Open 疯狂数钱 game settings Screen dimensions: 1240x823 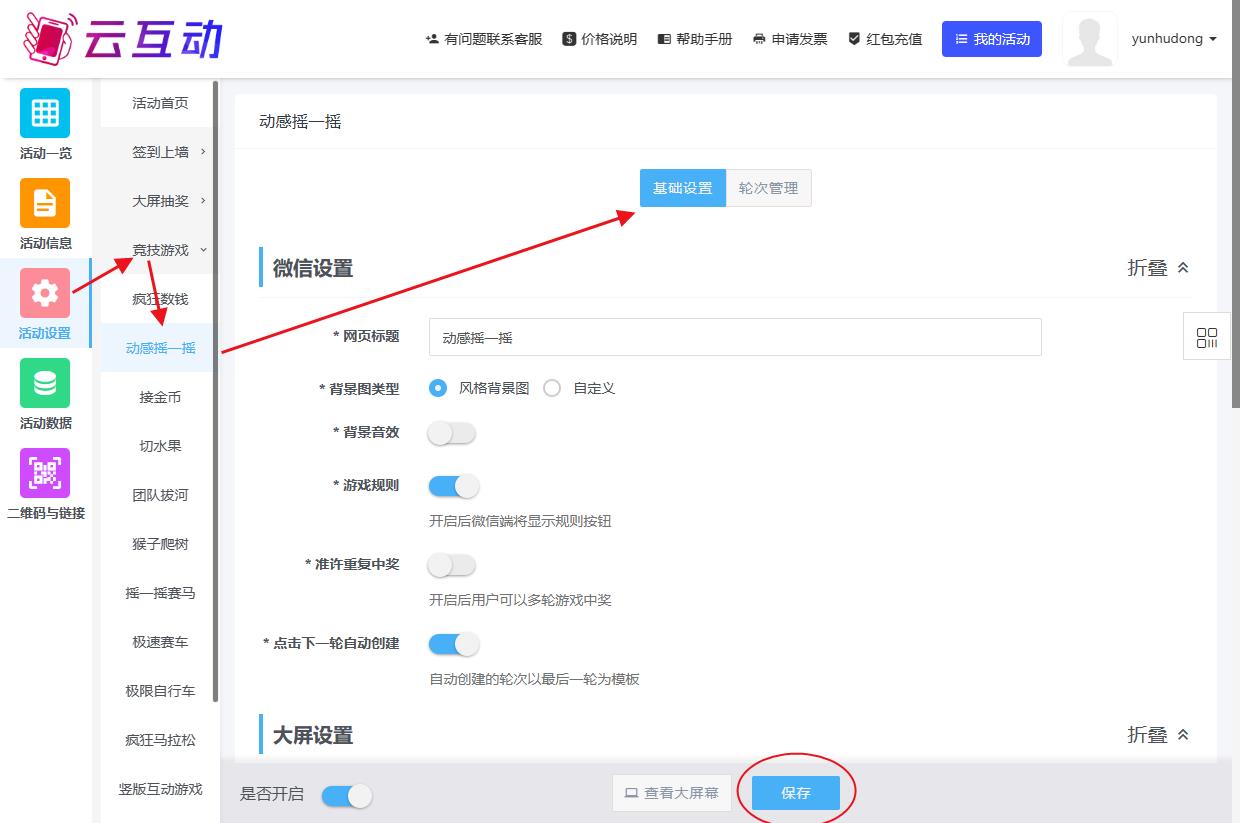(159, 299)
